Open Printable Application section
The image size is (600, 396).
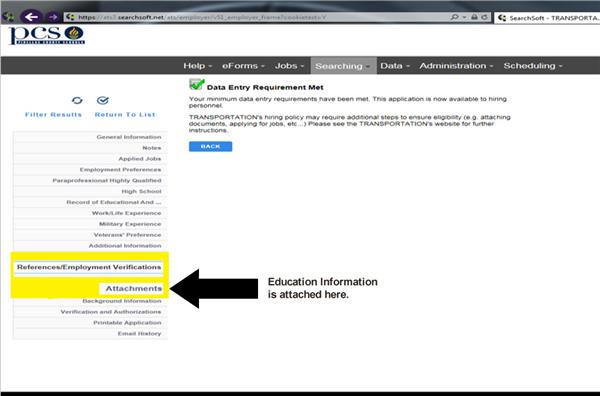pos(90,323)
